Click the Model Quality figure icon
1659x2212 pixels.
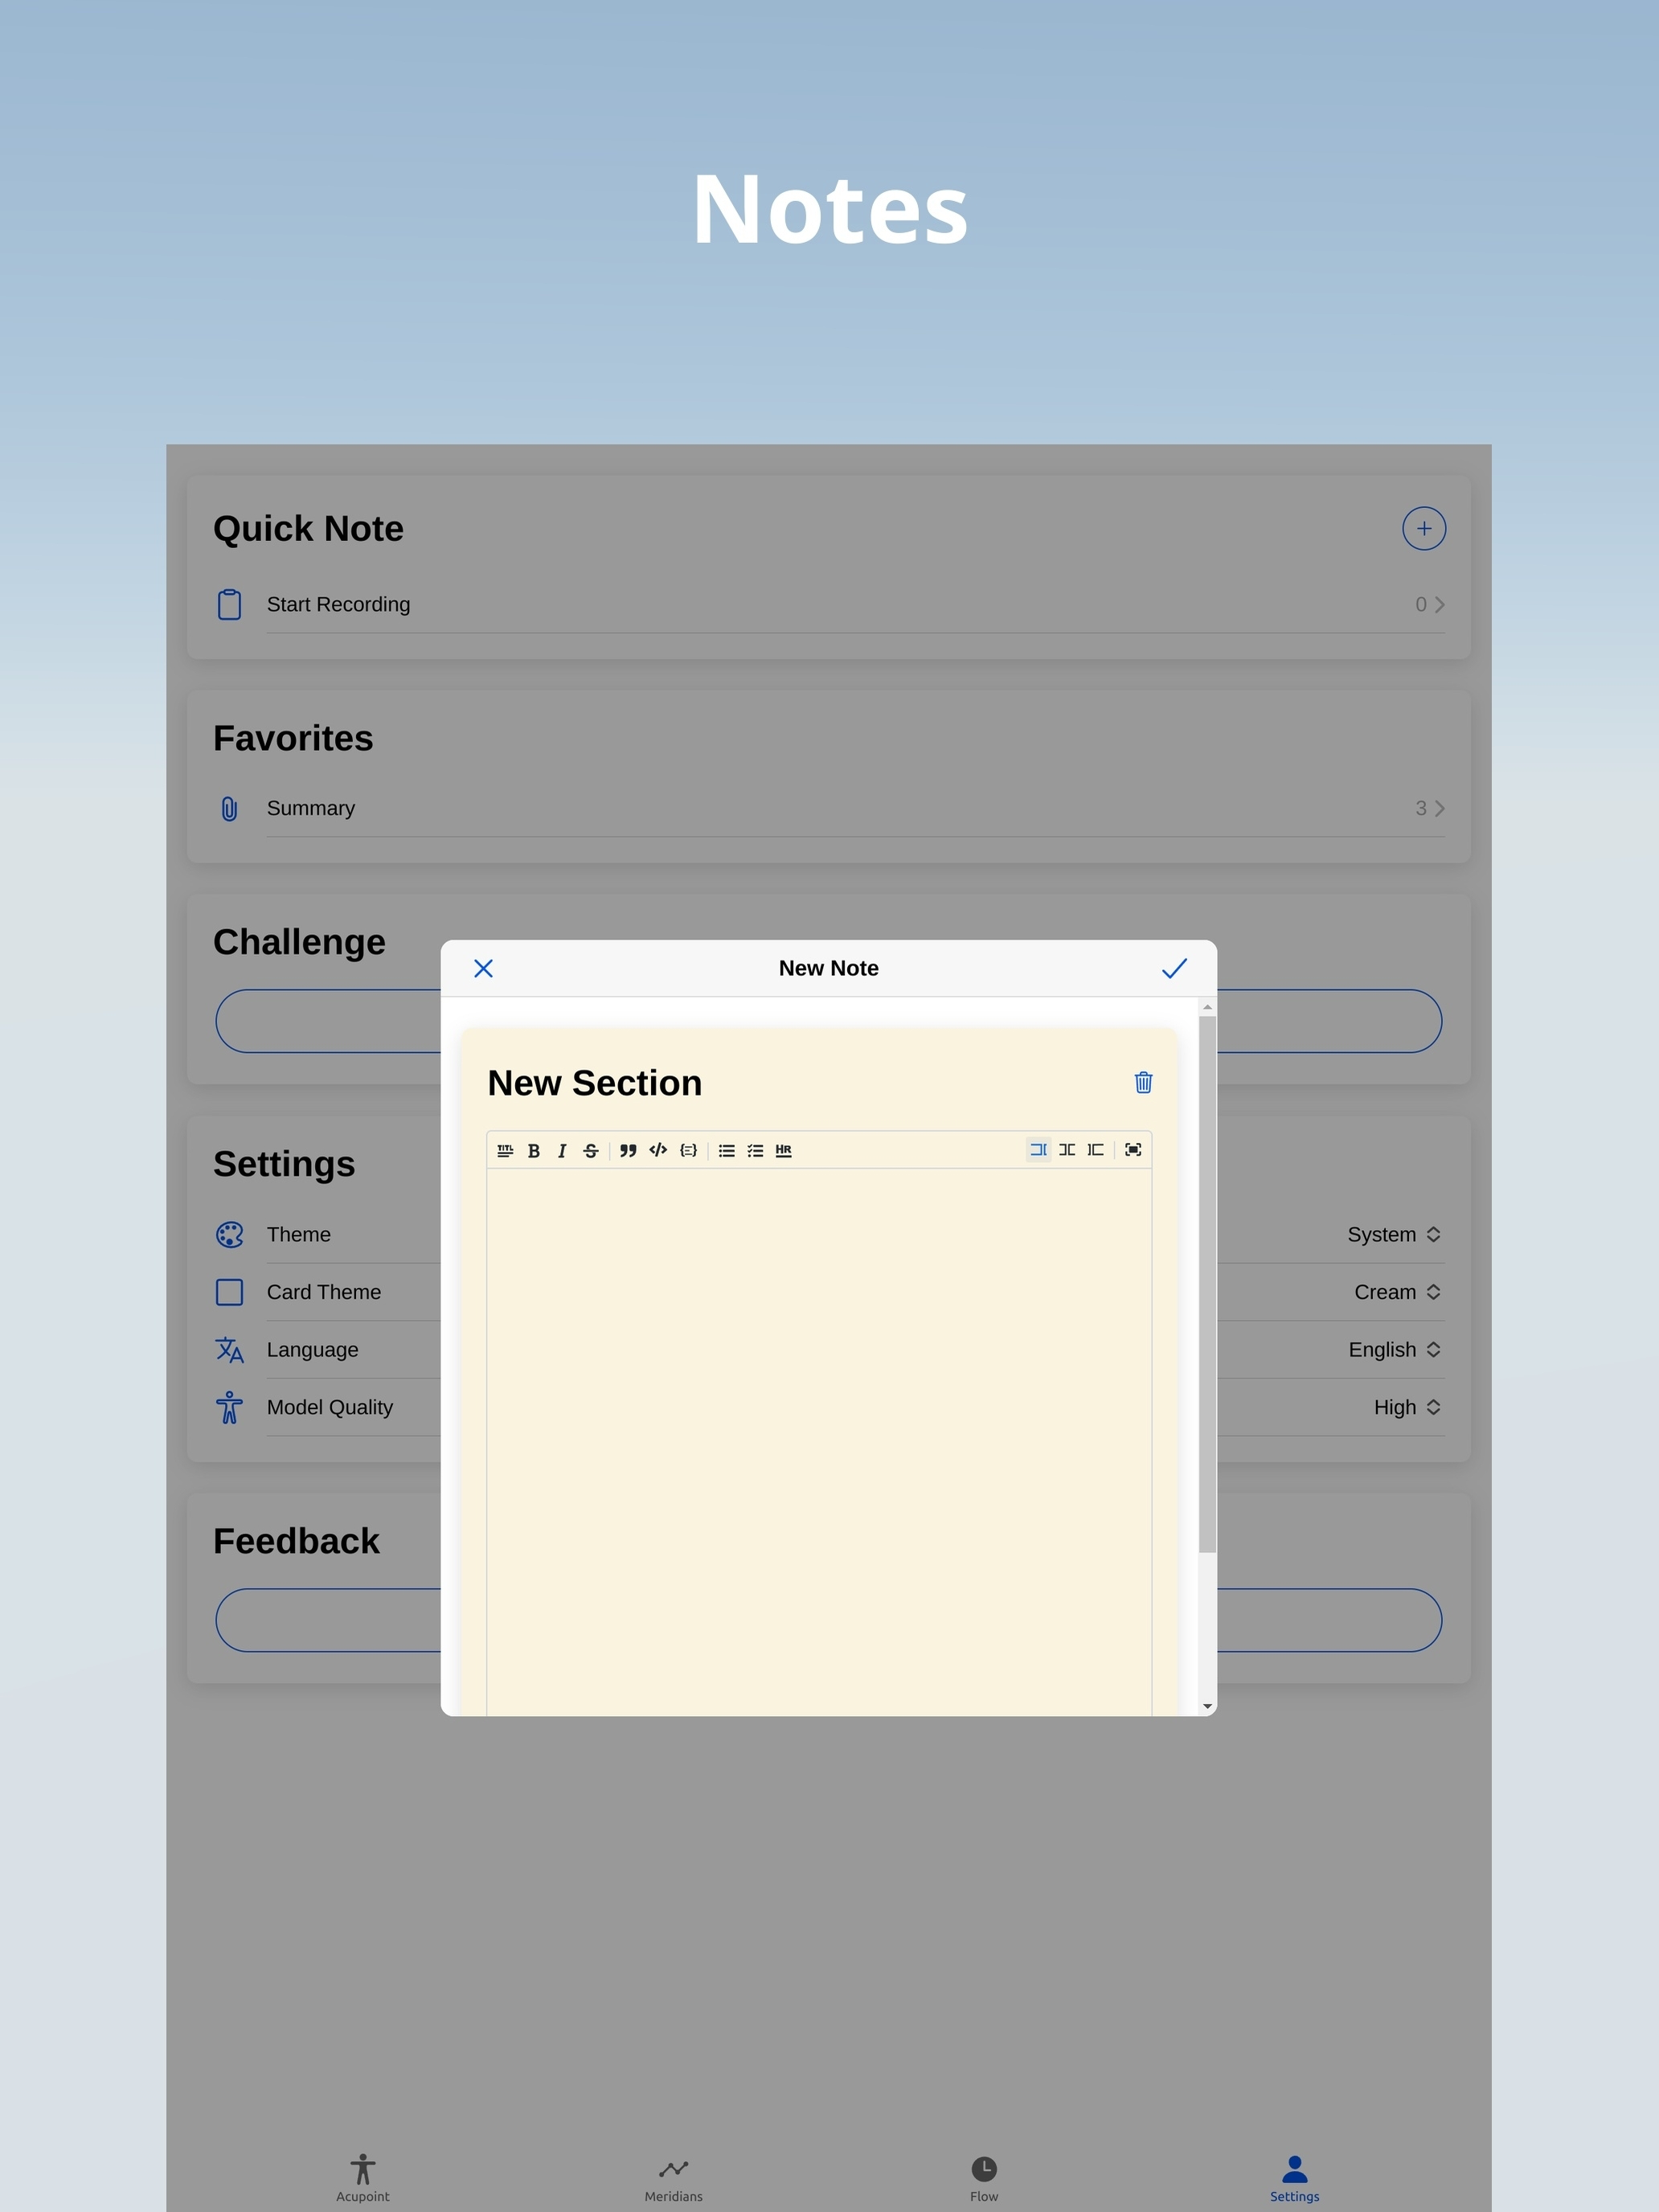tap(230, 1407)
